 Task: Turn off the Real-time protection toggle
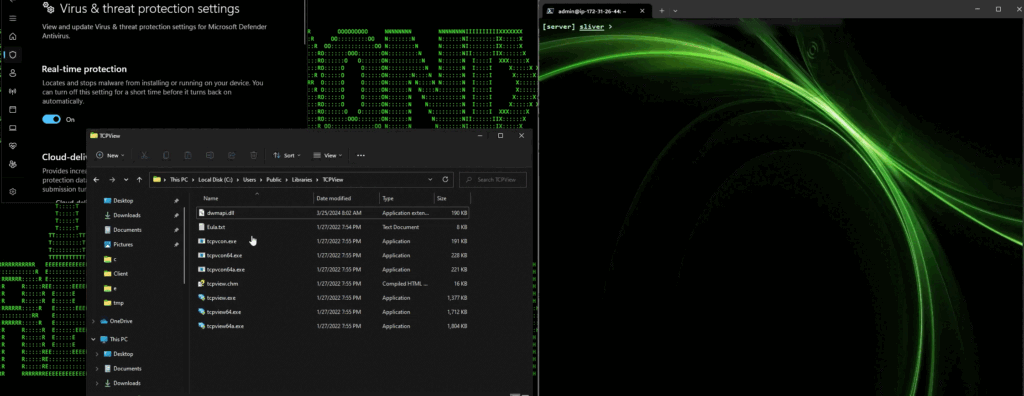click(x=52, y=120)
